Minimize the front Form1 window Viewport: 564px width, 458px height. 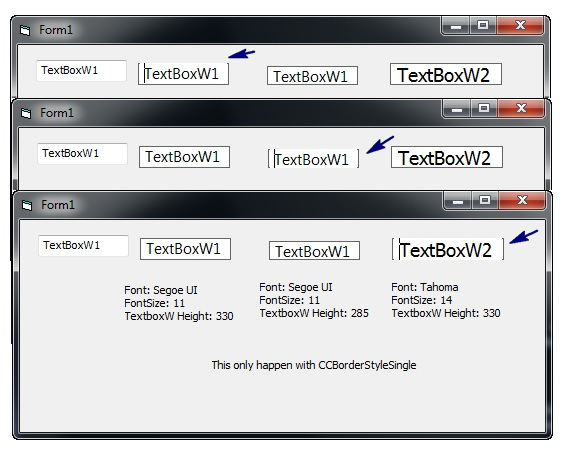click(458, 201)
